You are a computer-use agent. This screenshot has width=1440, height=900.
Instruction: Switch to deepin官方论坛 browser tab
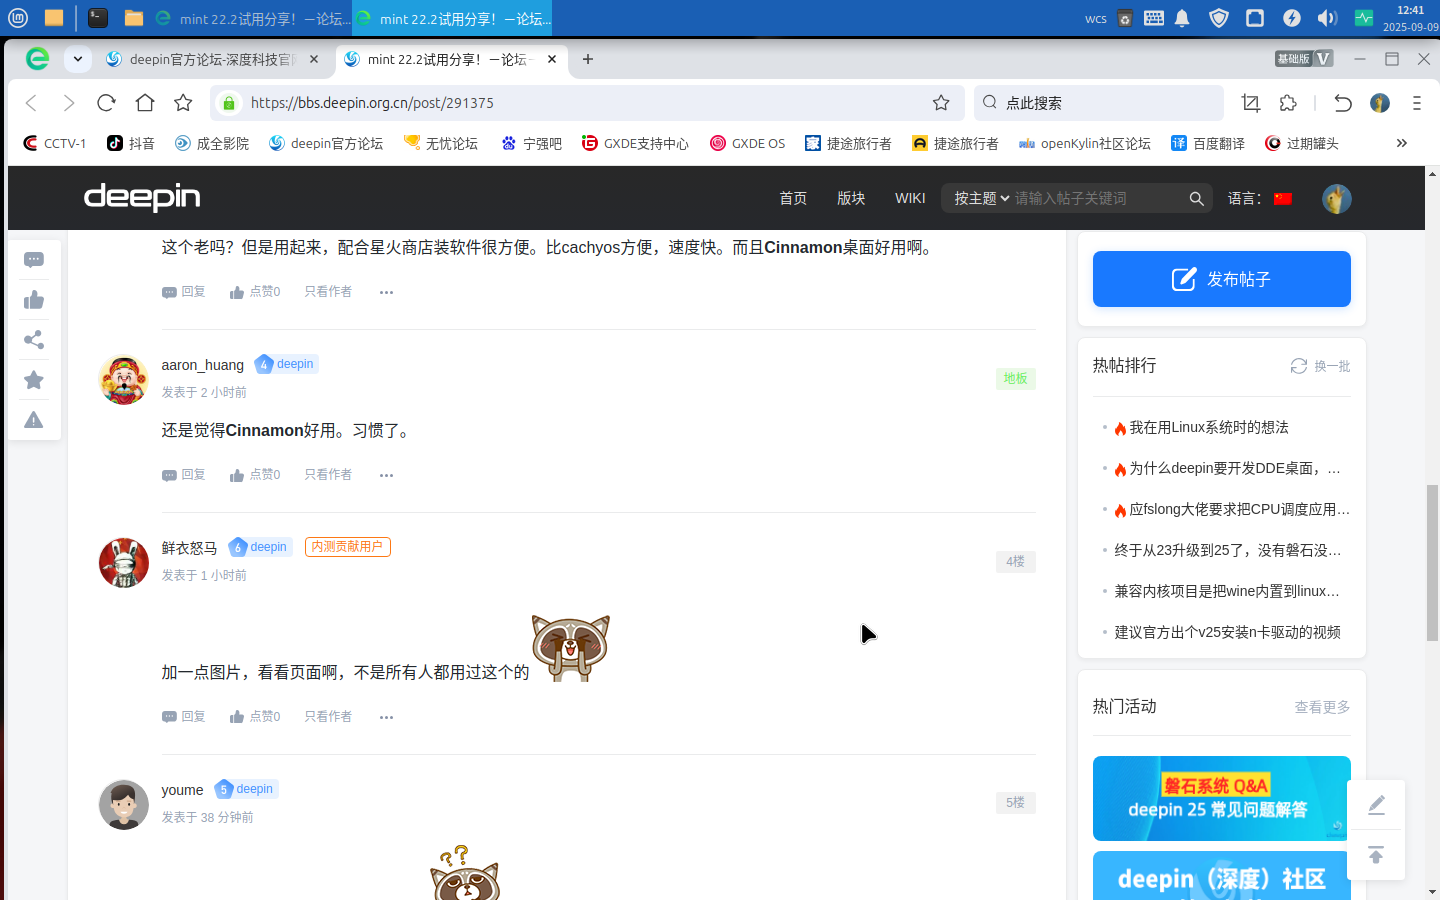click(213, 60)
